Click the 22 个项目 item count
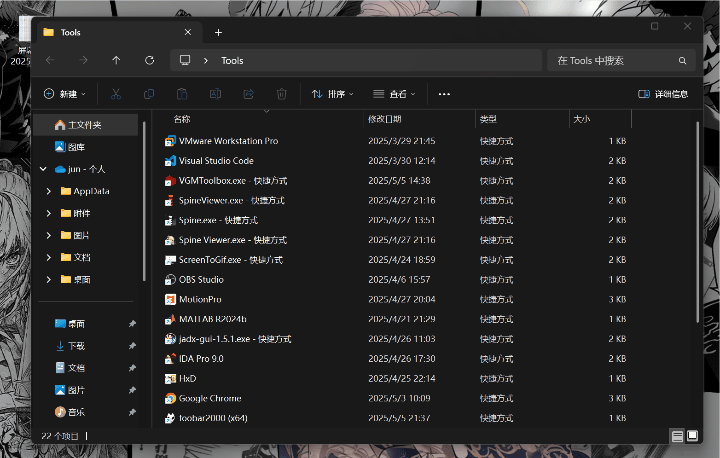 pyautogui.click(x=60, y=436)
